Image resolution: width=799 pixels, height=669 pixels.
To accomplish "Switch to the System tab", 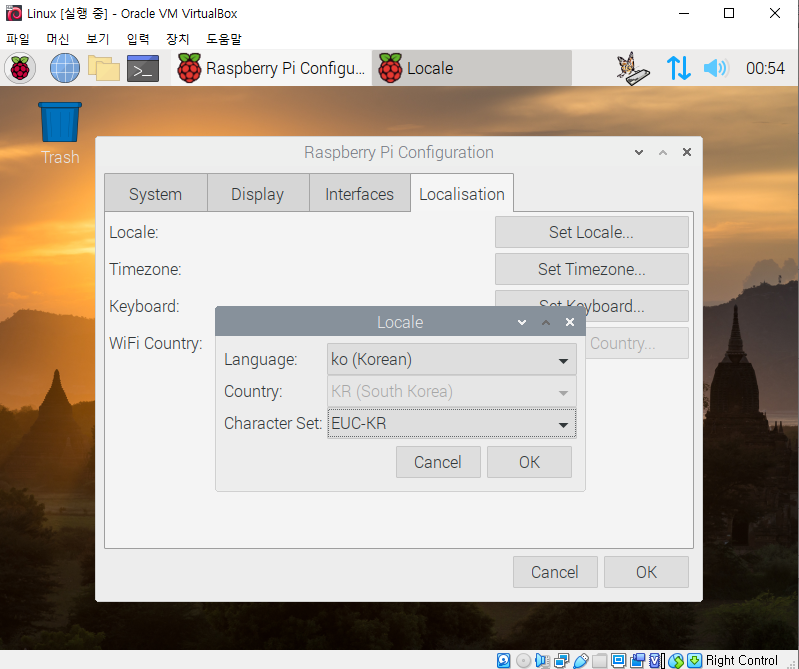I will coord(155,194).
